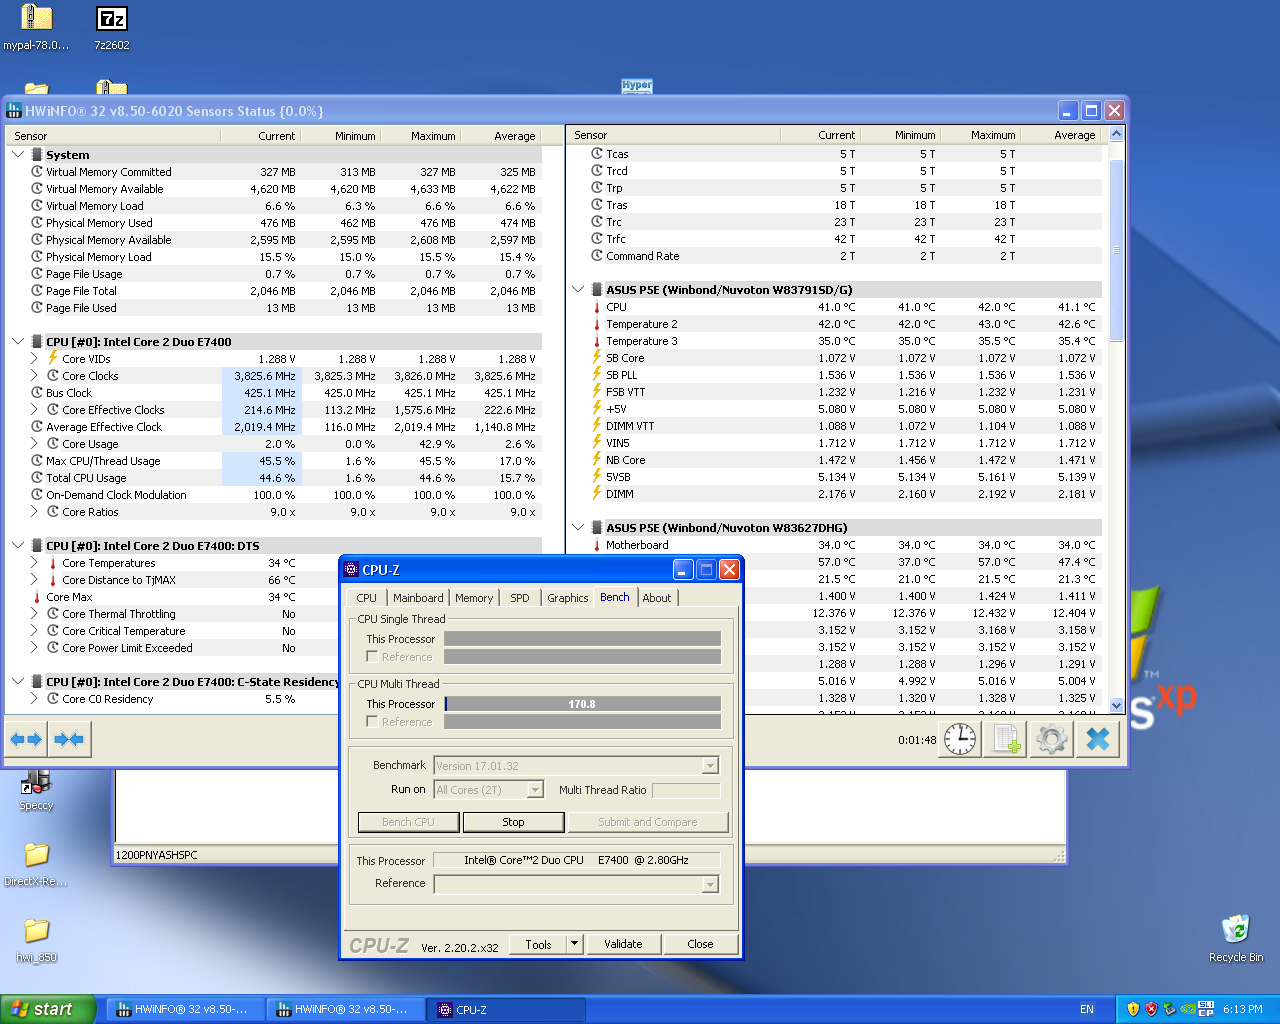Switch to the Memory tab

click(474, 598)
